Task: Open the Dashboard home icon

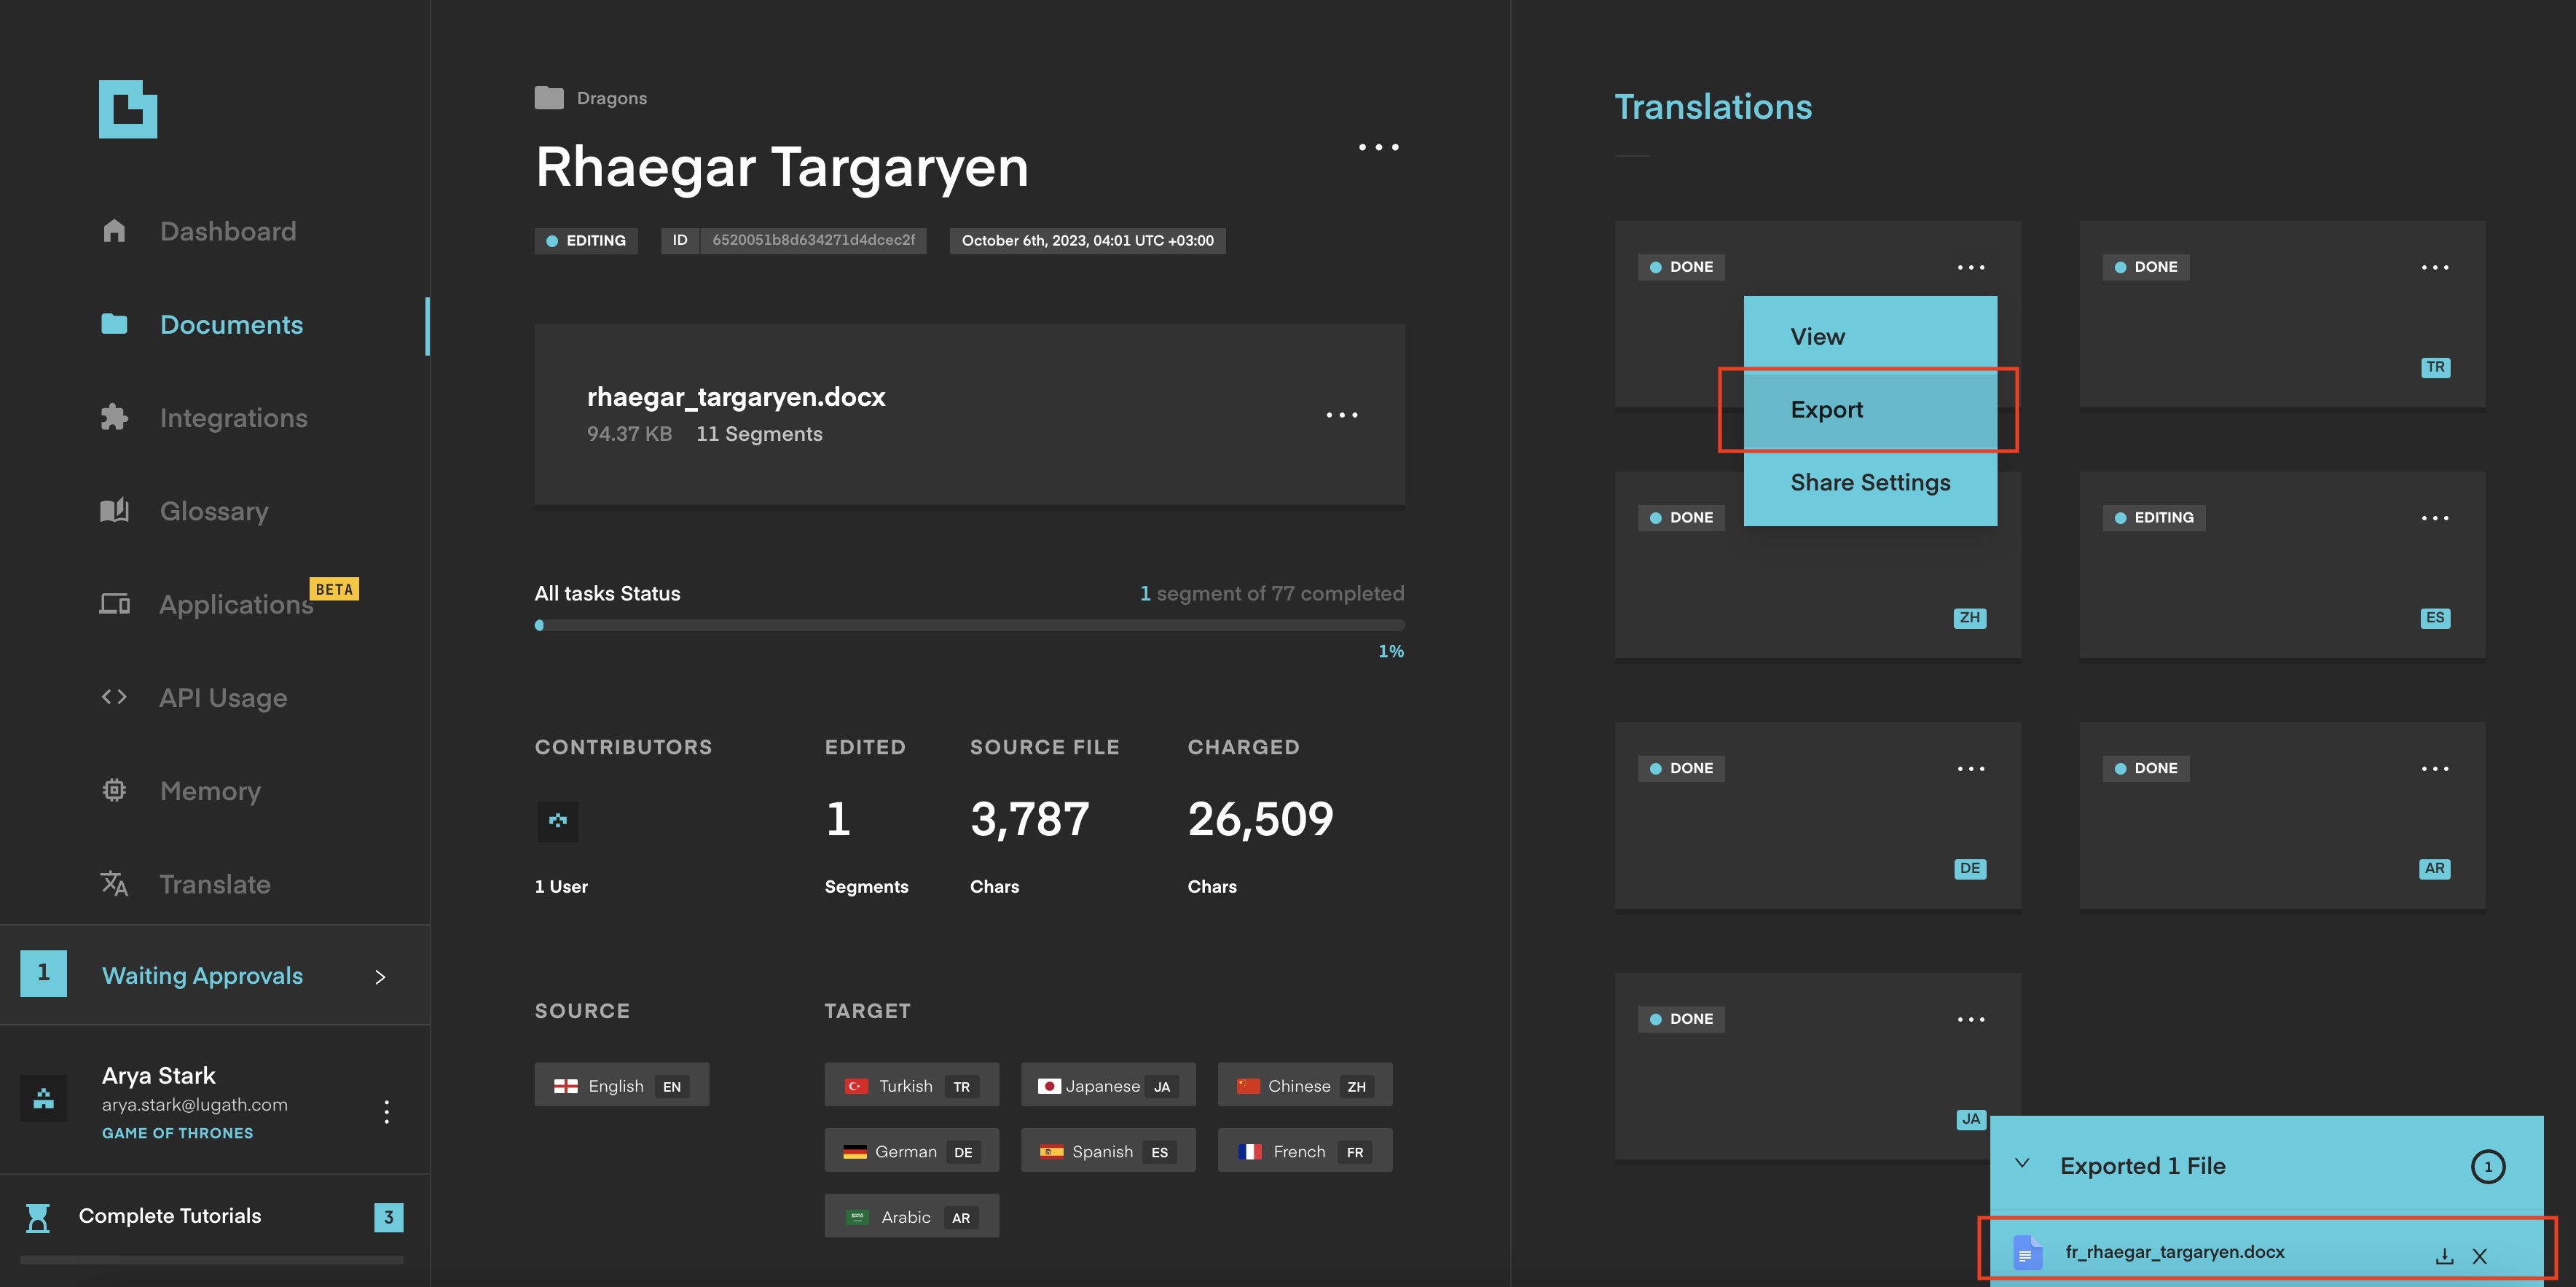Action: tap(114, 231)
